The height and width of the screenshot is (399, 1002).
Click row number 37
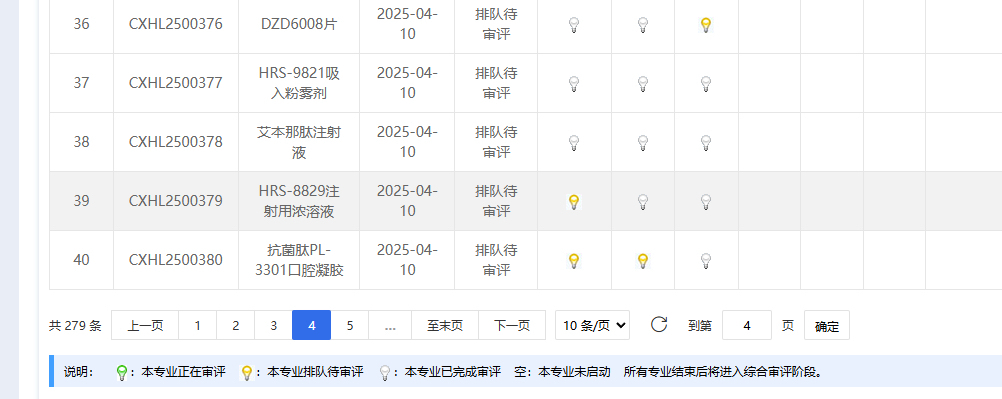point(81,83)
